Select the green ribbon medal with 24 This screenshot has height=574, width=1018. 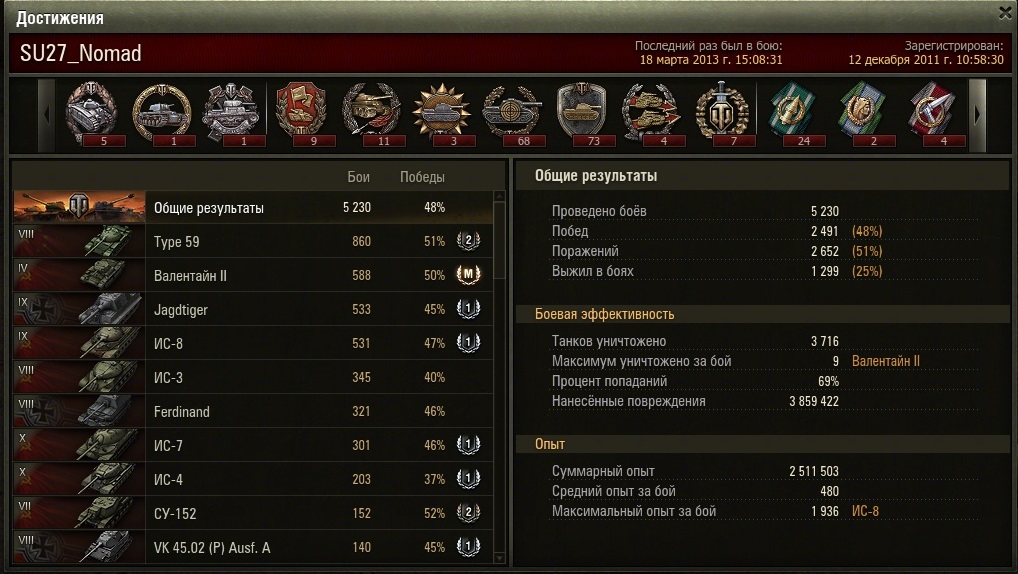coord(793,114)
